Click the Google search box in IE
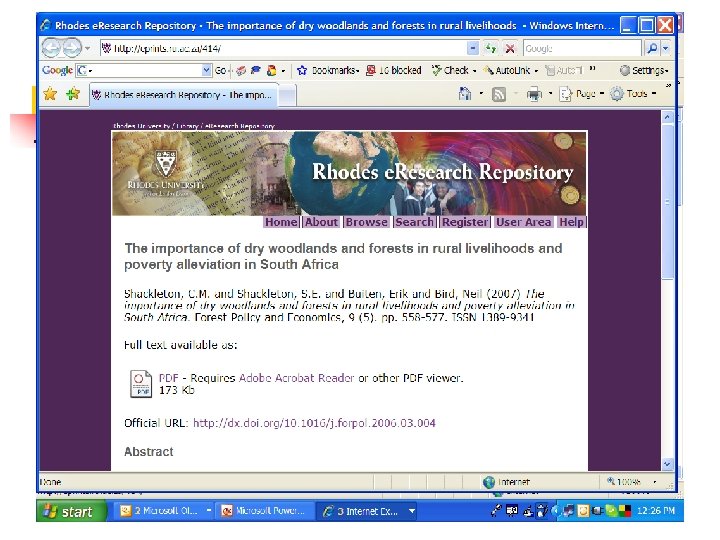The height and width of the screenshot is (540, 720). tap(581, 48)
